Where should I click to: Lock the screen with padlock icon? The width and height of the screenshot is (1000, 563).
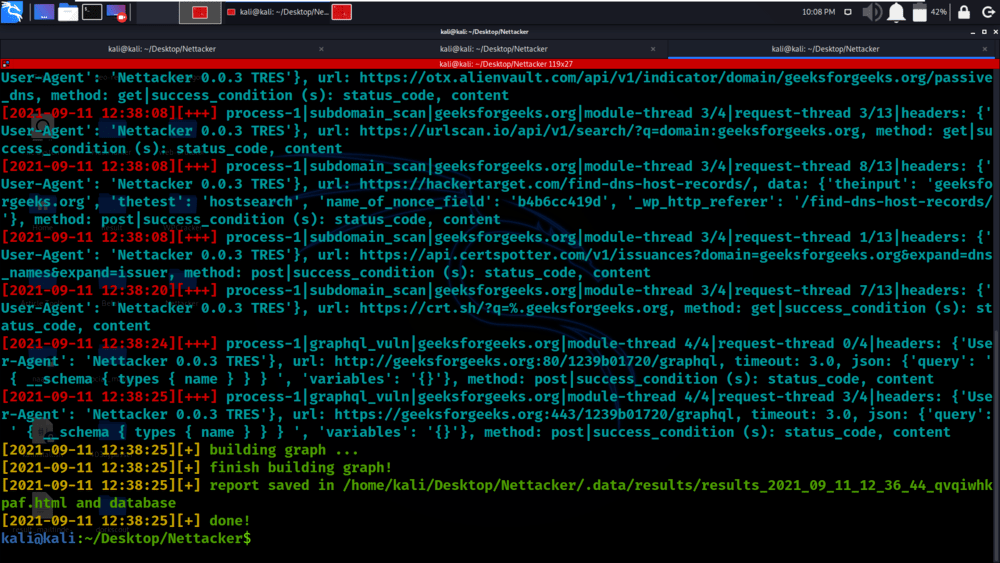coord(964,12)
